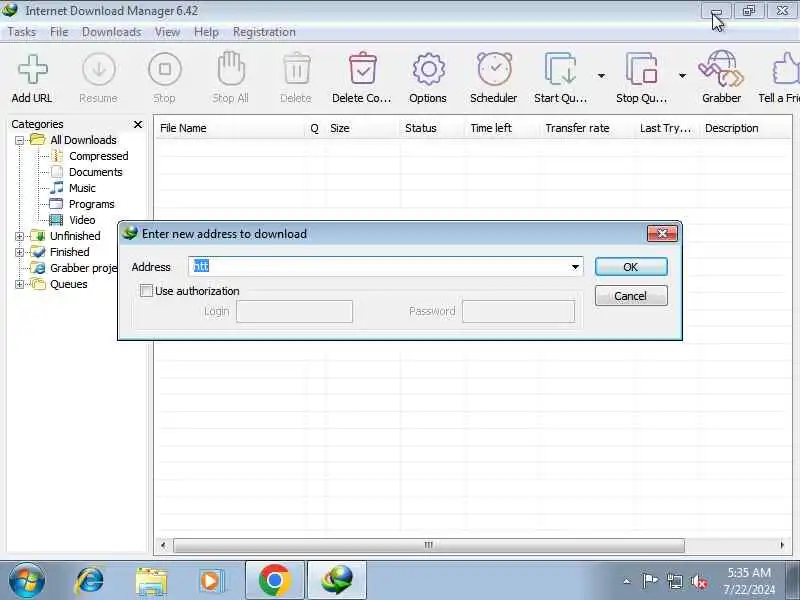The height and width of the screenshot is (600, 800).
Task: Sort by Last Try column
Action: pos(667,128)
